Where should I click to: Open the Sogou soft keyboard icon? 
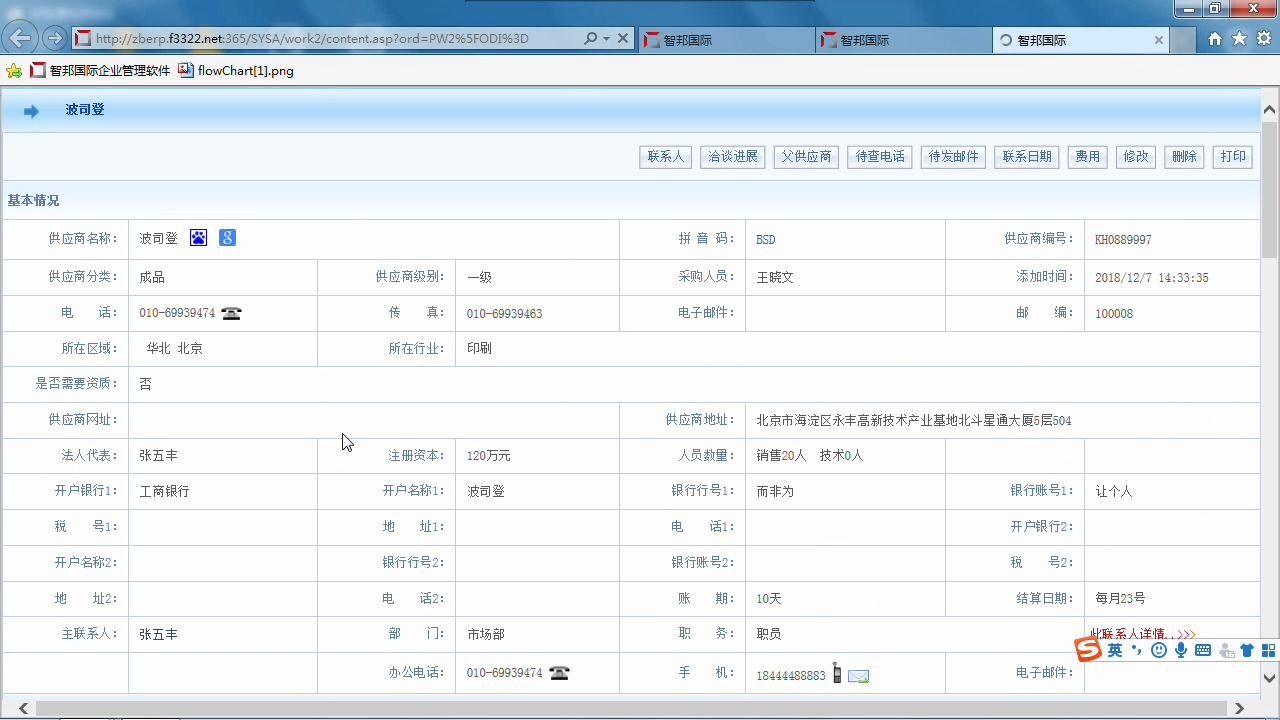1203,650
